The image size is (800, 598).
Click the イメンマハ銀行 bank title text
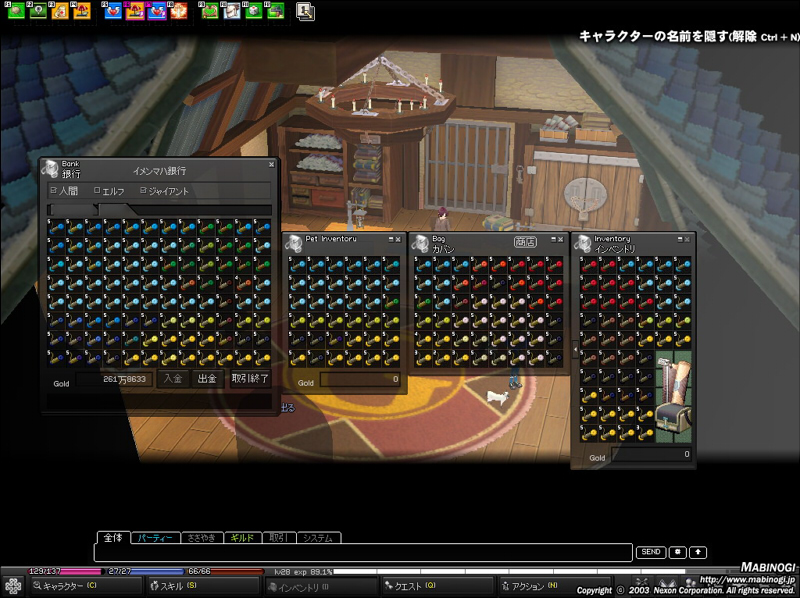coord(160,171)
